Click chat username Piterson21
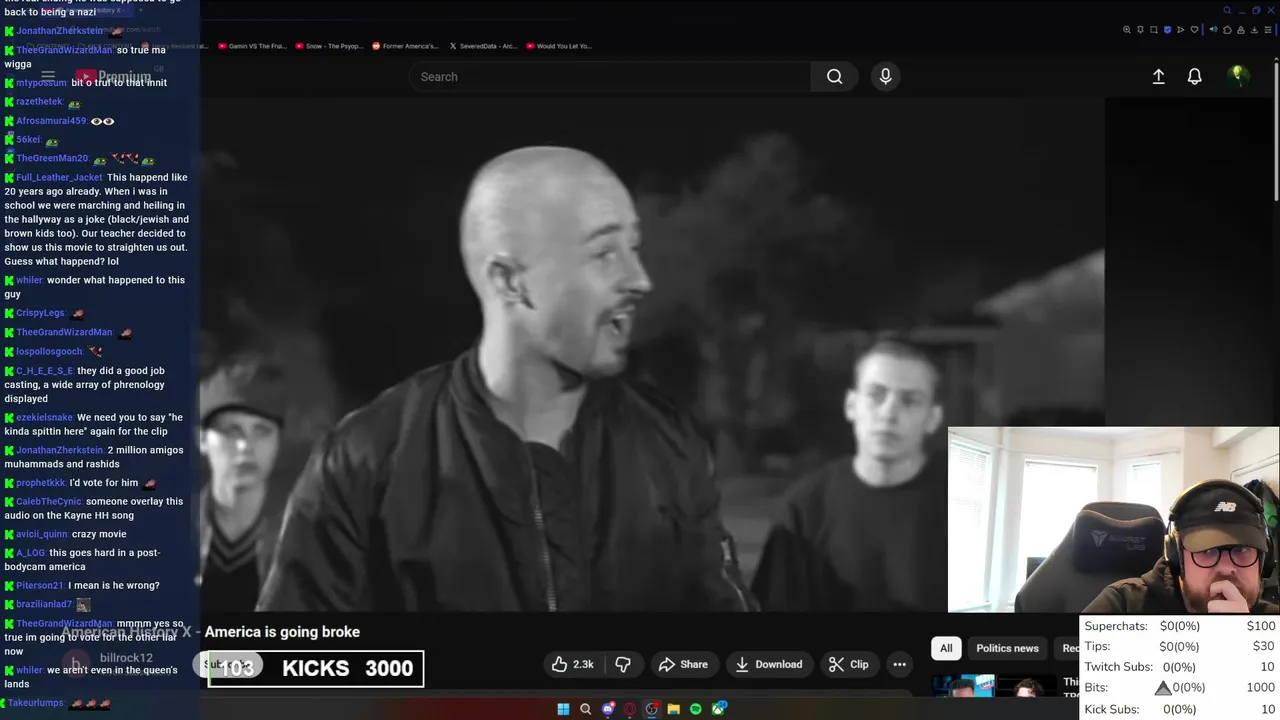1280x720 pixels. pos(40,585)
